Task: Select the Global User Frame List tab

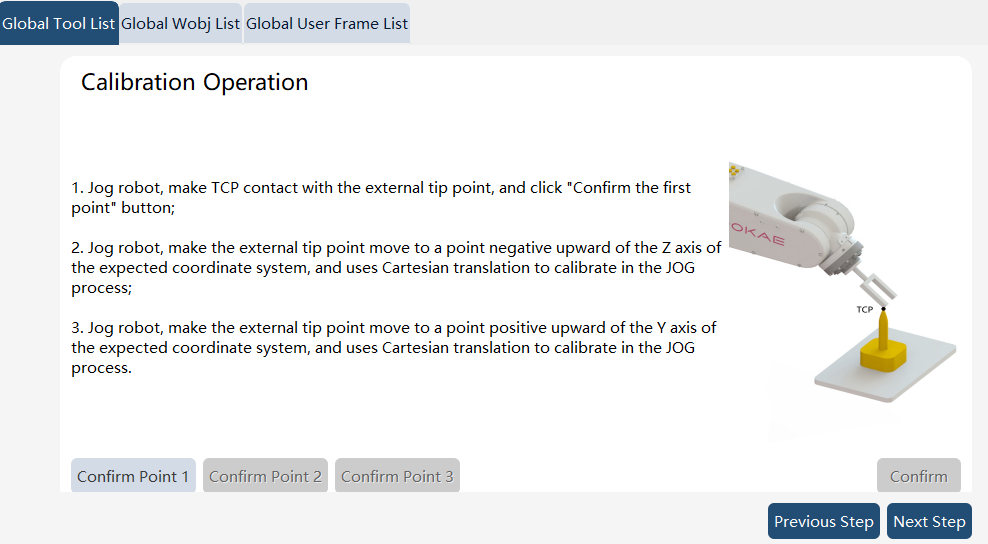Action: pos(326,23)
